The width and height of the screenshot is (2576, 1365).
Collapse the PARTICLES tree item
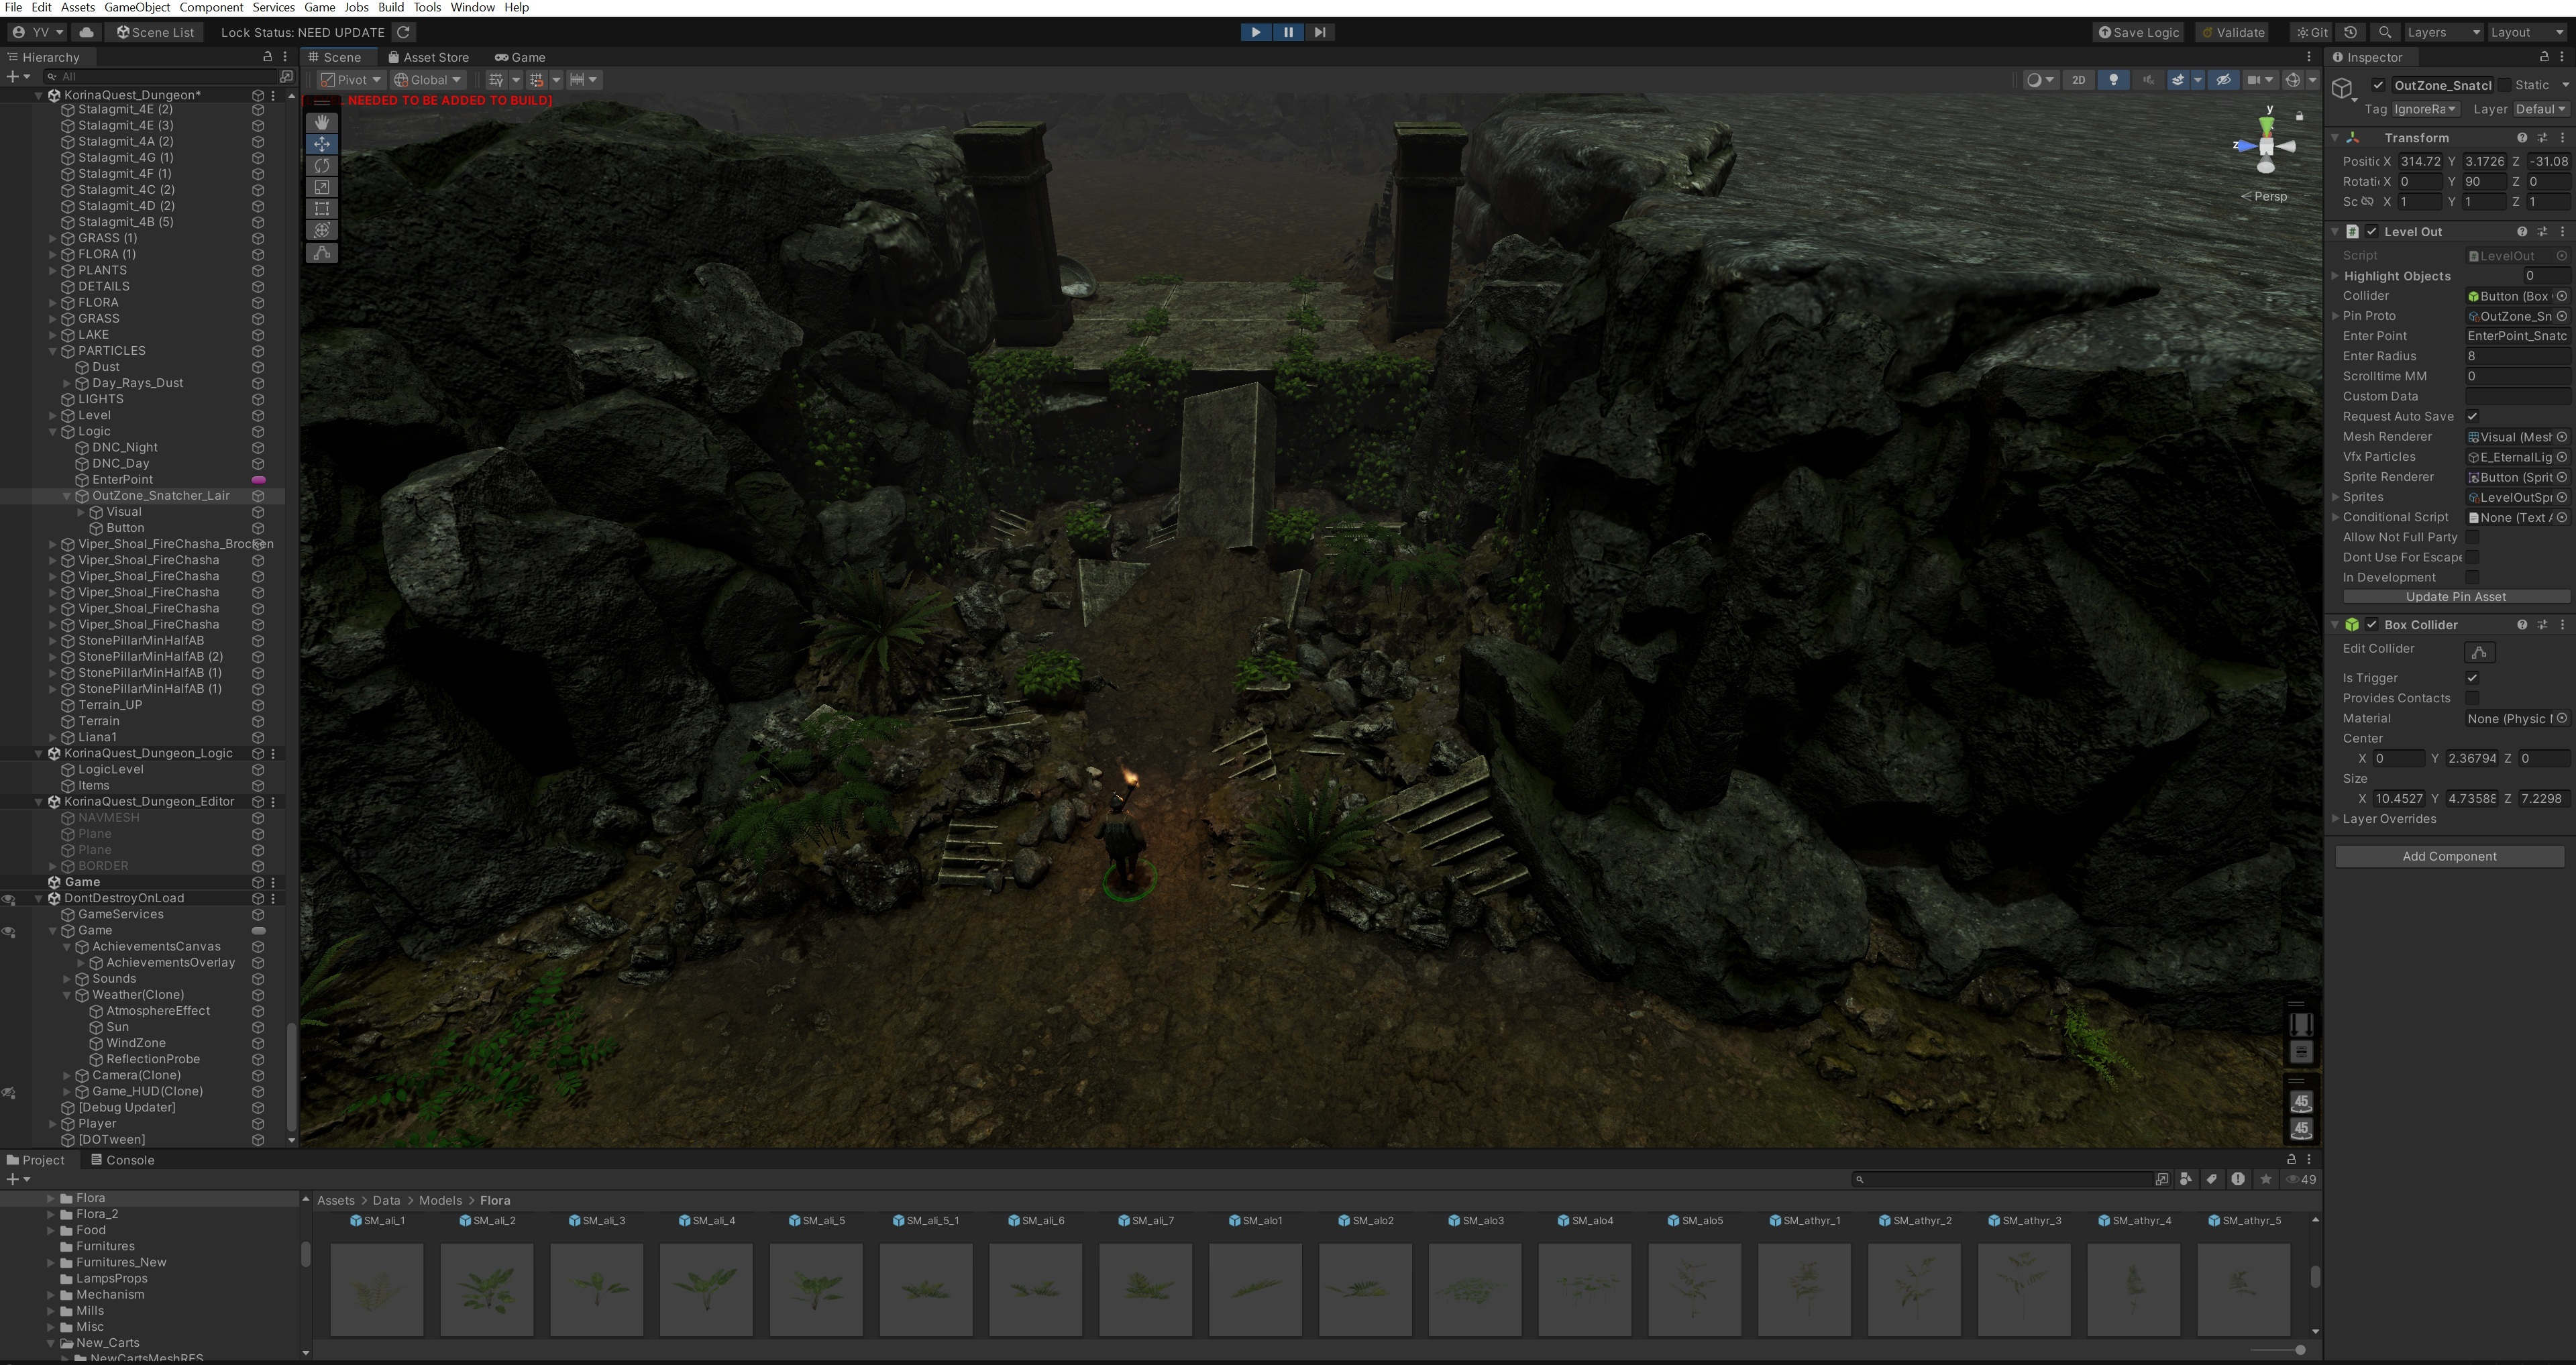[x=53, y=351]
